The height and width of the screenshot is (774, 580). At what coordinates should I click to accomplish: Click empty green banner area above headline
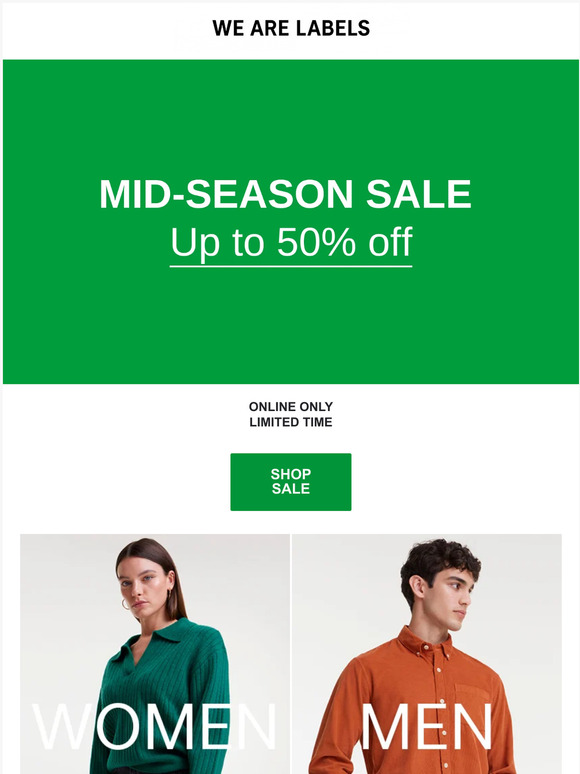291,116
